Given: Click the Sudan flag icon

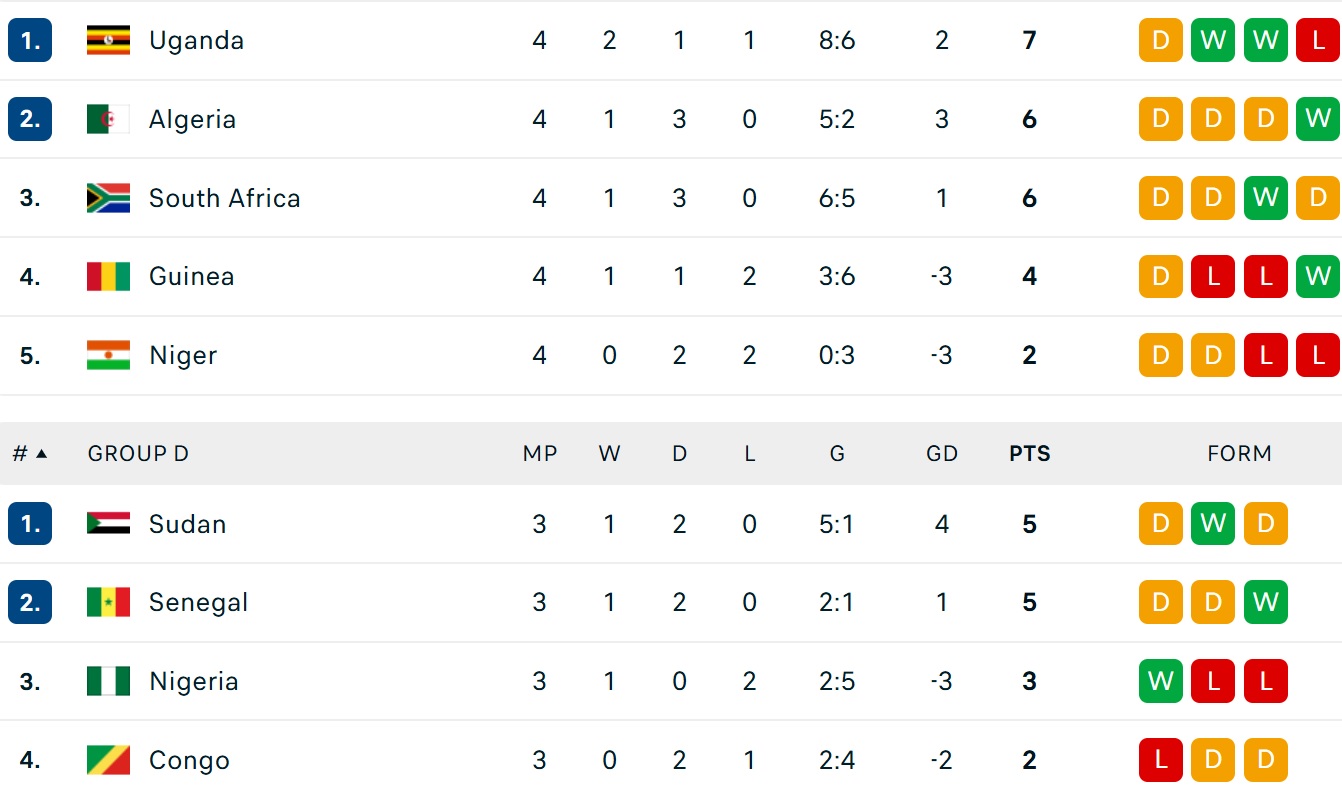Looking at the screenshot, I should point(108,524).
